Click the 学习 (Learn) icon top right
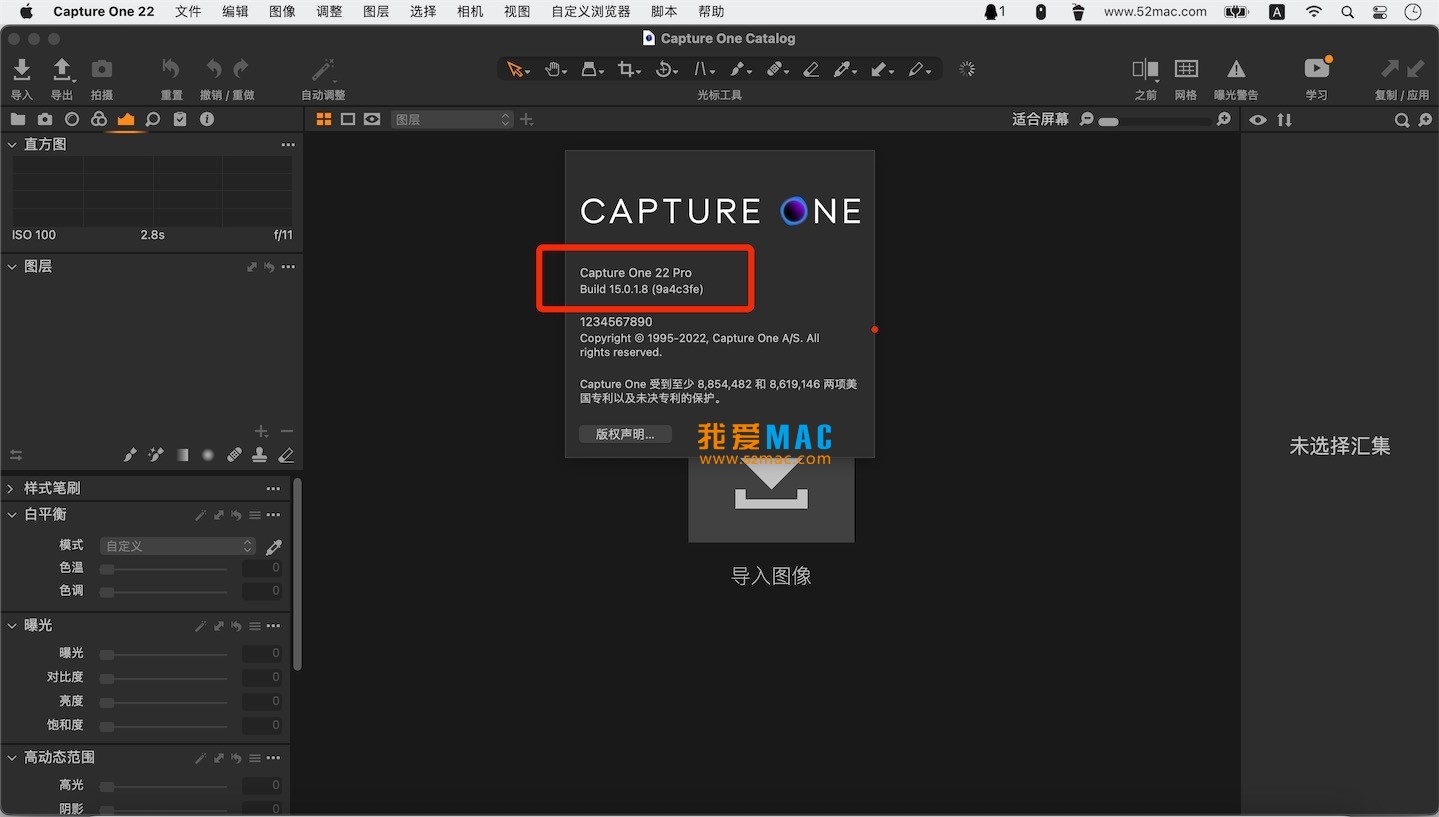The height and width of the screenshot is (817, 1439). 1316,70
